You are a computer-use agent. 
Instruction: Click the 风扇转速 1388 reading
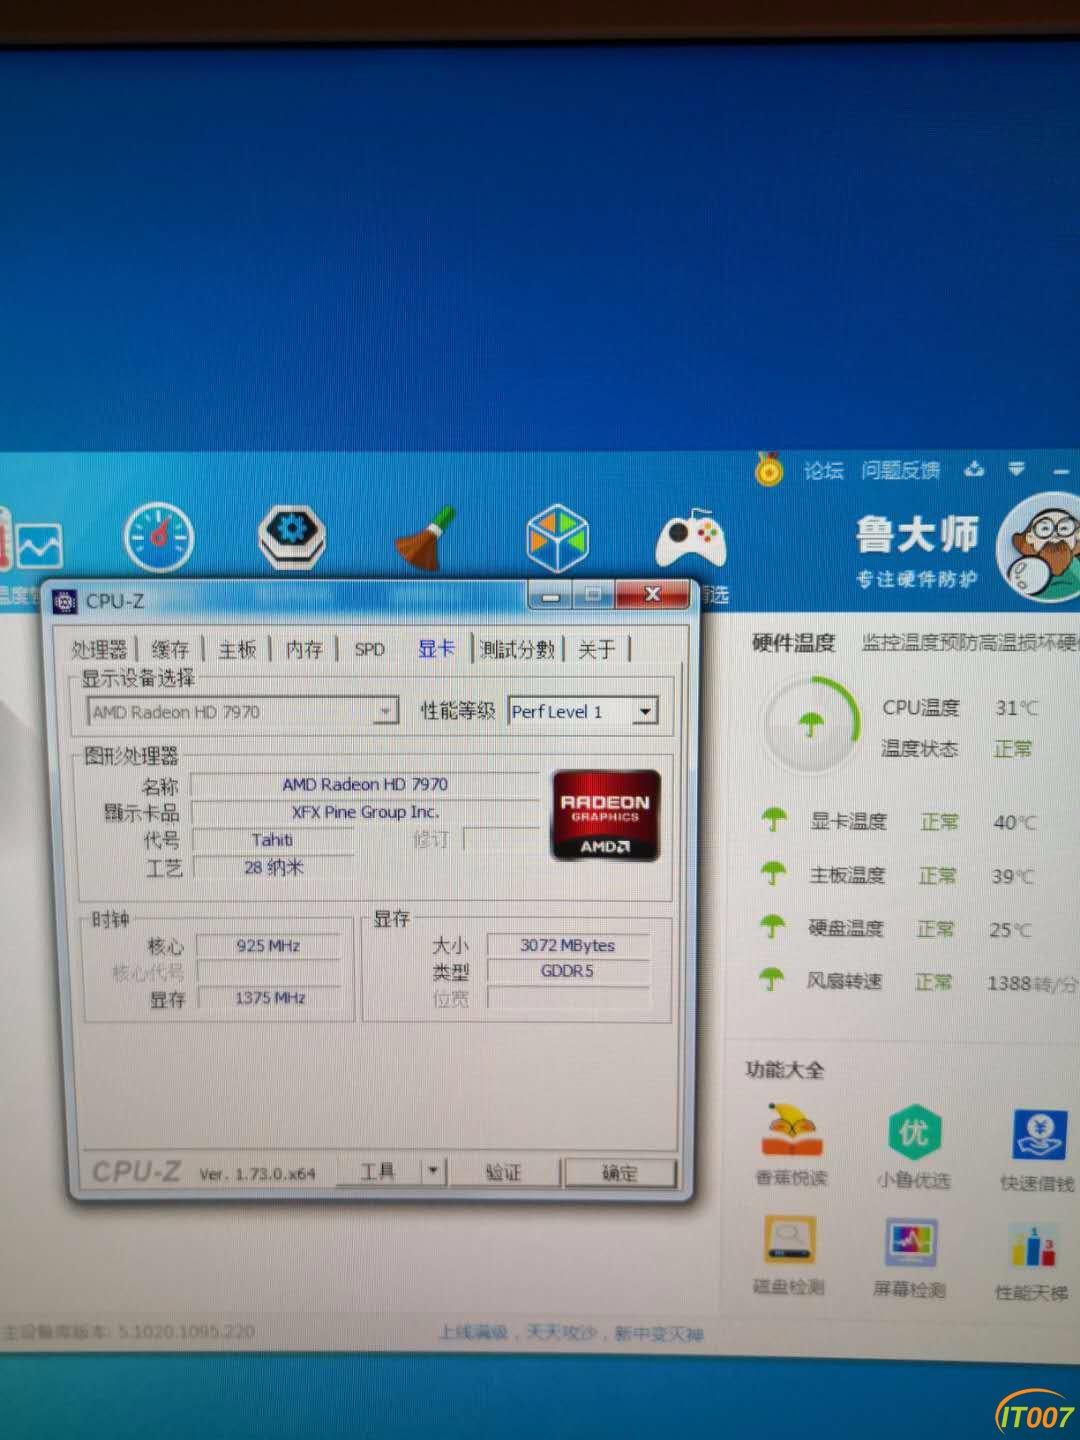tap(1032, 983)
